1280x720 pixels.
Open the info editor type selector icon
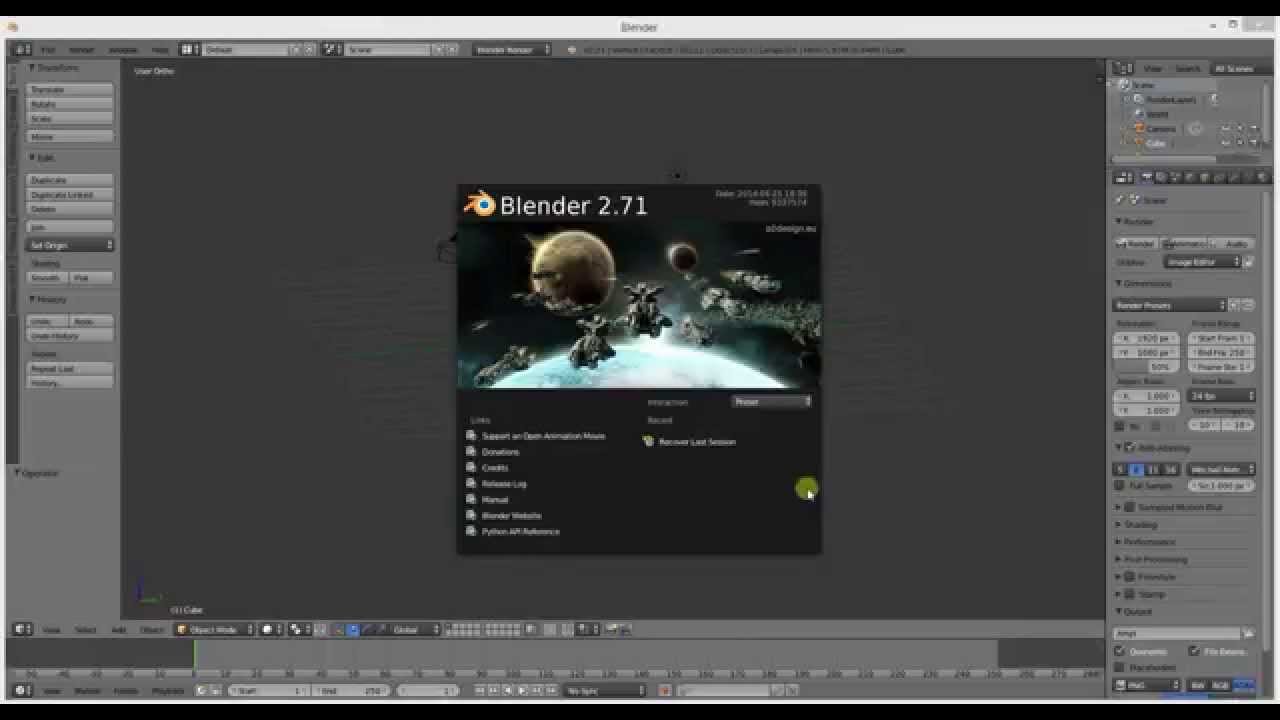click(x=22, y=49)
